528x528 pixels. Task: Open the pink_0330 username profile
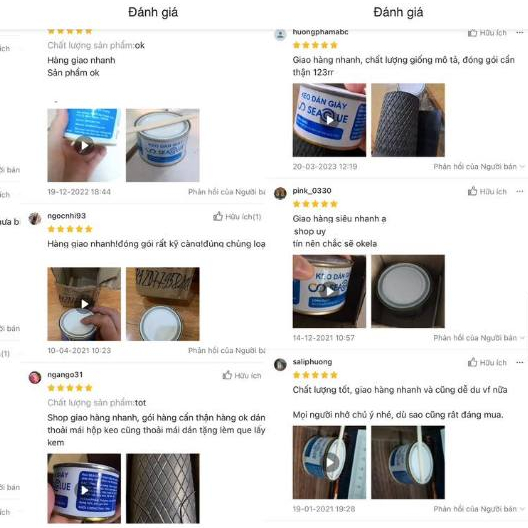pos(312,191)
